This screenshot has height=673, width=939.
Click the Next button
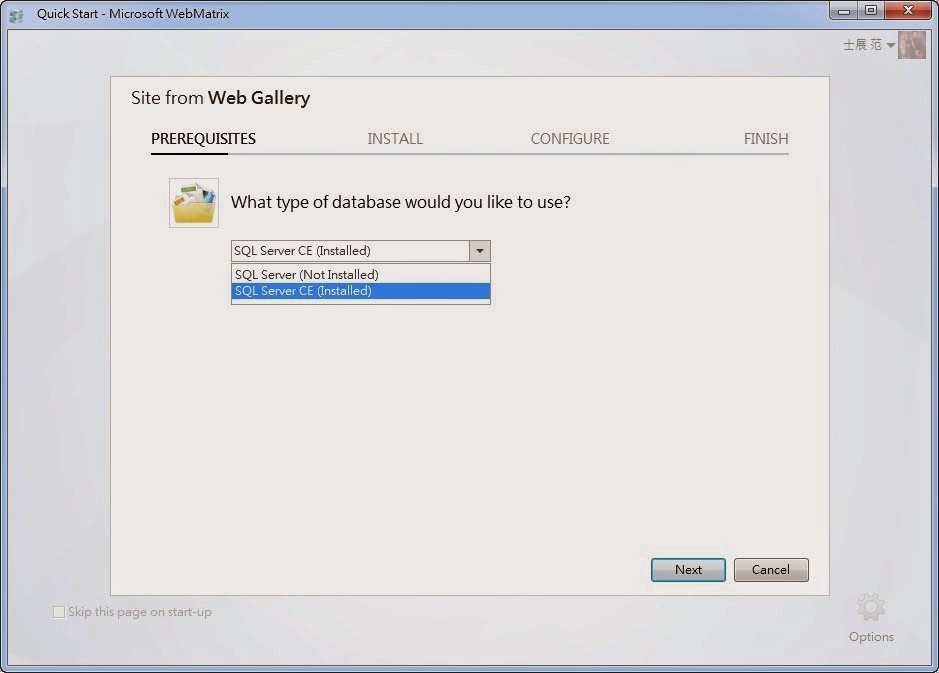click(x=688, y=570)
